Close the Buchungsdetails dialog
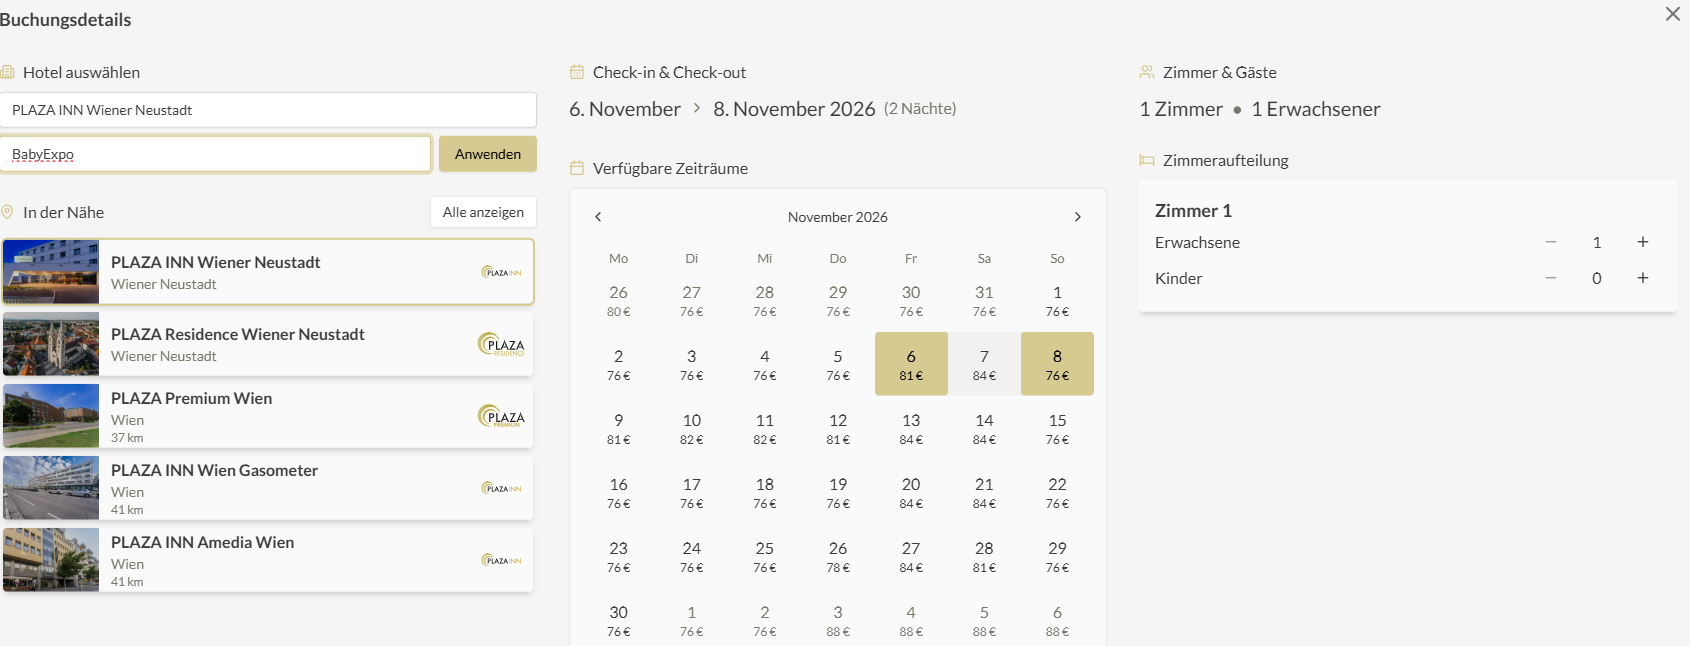Screen dimensions: 1690x646 (1672, 14)
